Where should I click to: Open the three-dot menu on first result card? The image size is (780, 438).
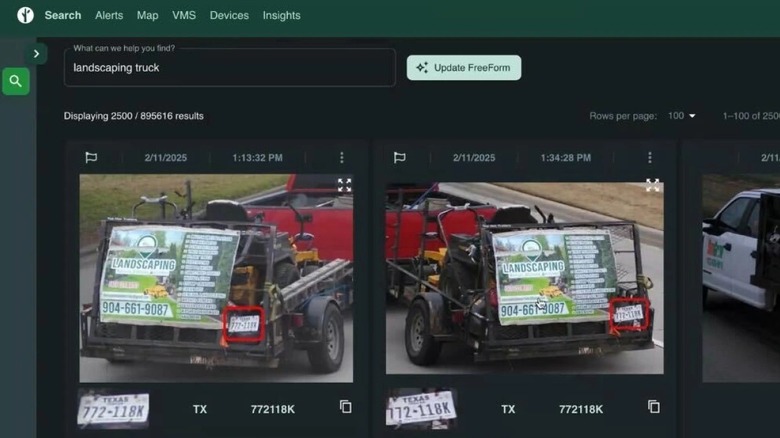(x=341, y=158)
